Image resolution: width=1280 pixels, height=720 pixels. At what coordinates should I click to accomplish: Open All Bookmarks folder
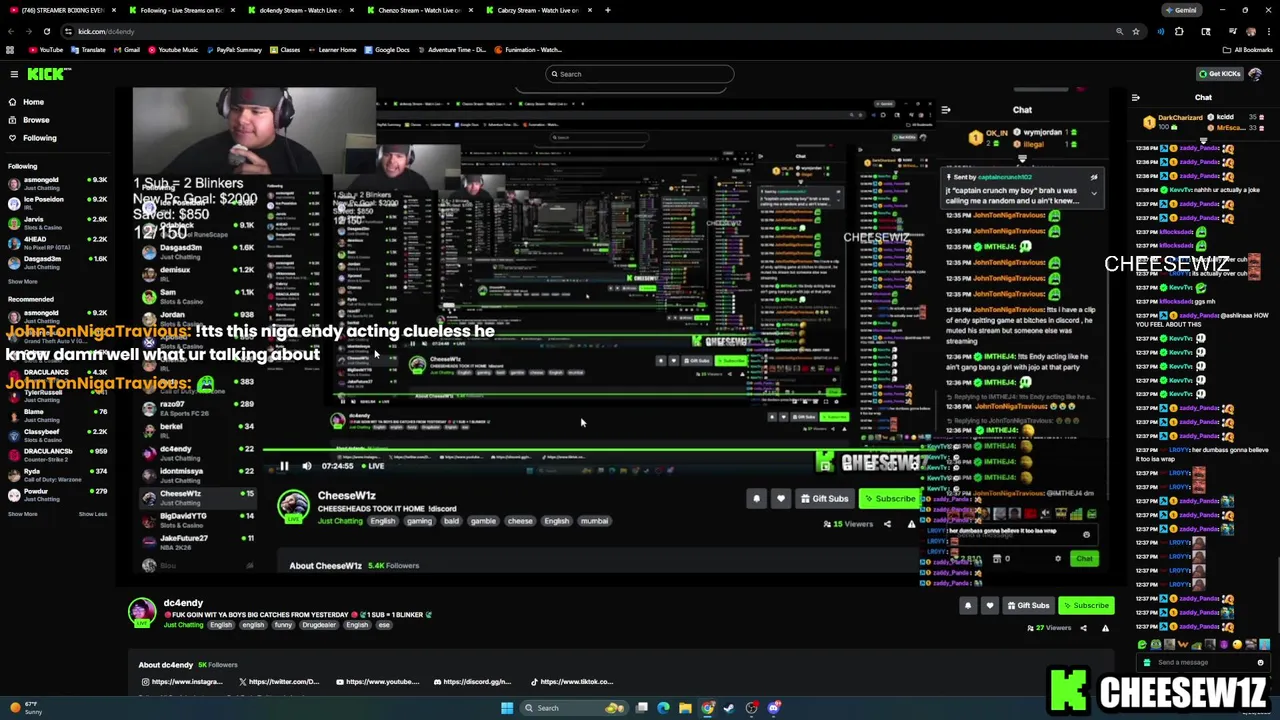(1246, 49)
